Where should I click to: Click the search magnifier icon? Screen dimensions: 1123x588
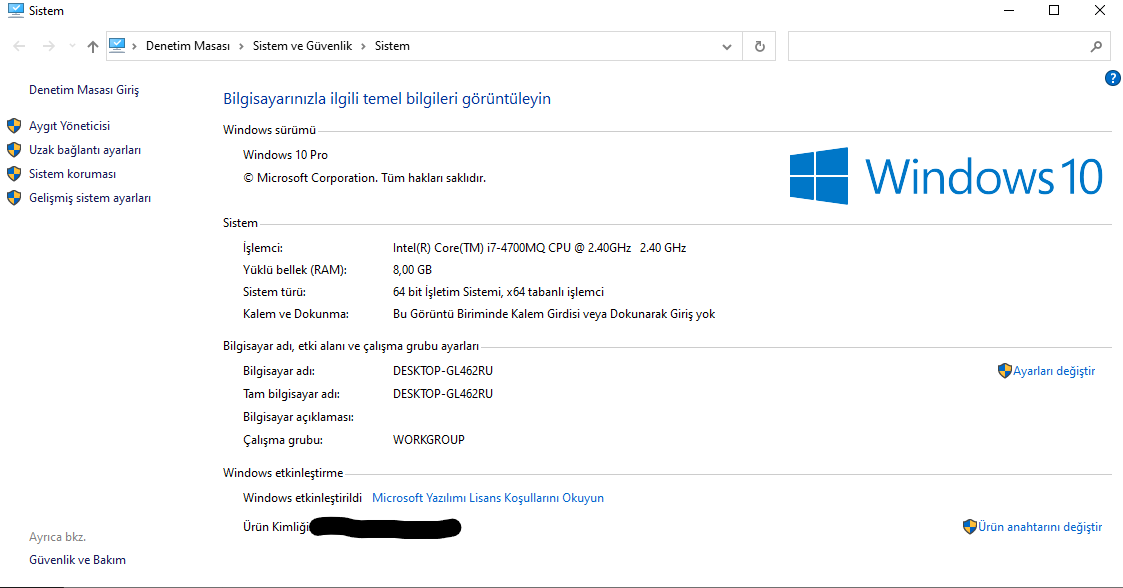[1096, 47]
